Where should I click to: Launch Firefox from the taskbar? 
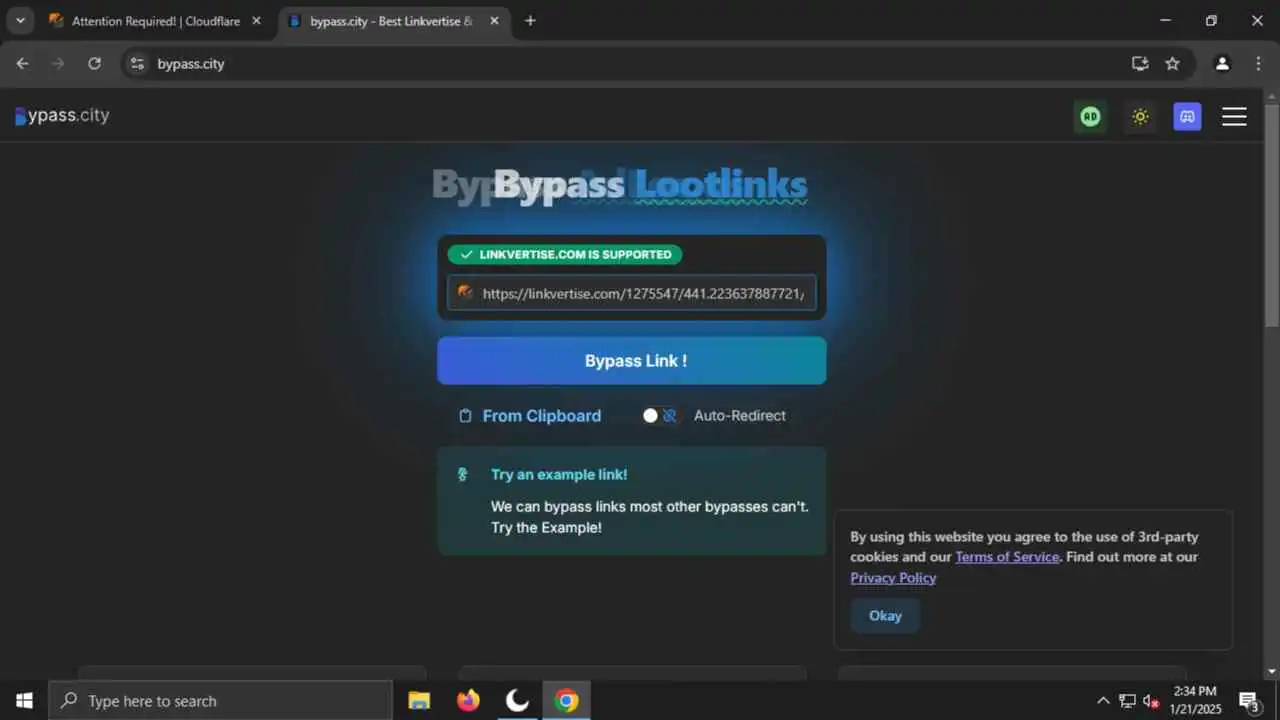468,701
